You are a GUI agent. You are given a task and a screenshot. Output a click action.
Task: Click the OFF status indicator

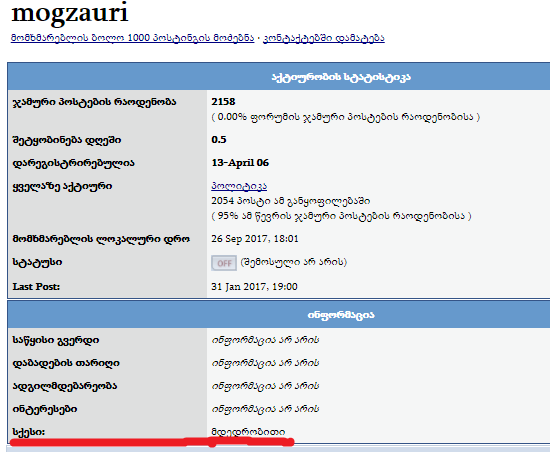(224, 263)
